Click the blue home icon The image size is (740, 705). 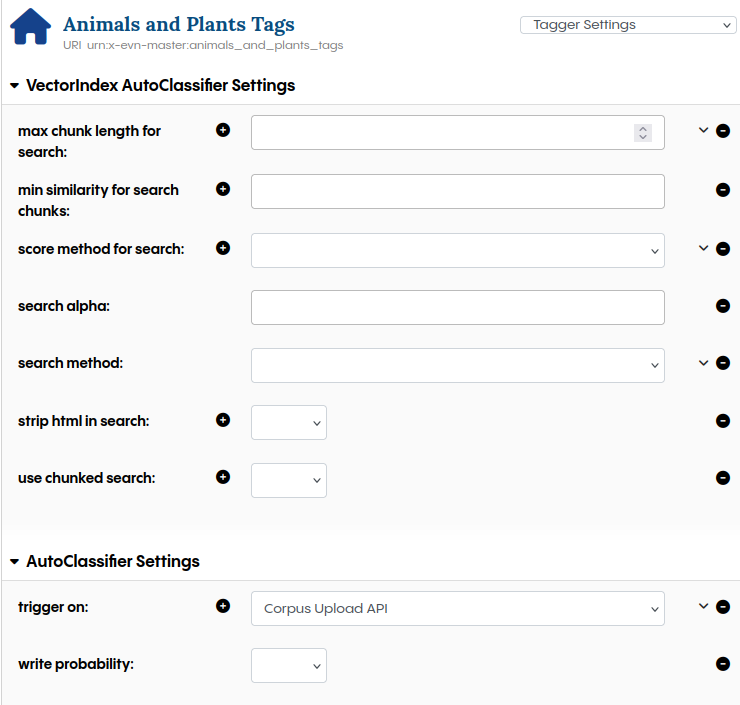30,28
